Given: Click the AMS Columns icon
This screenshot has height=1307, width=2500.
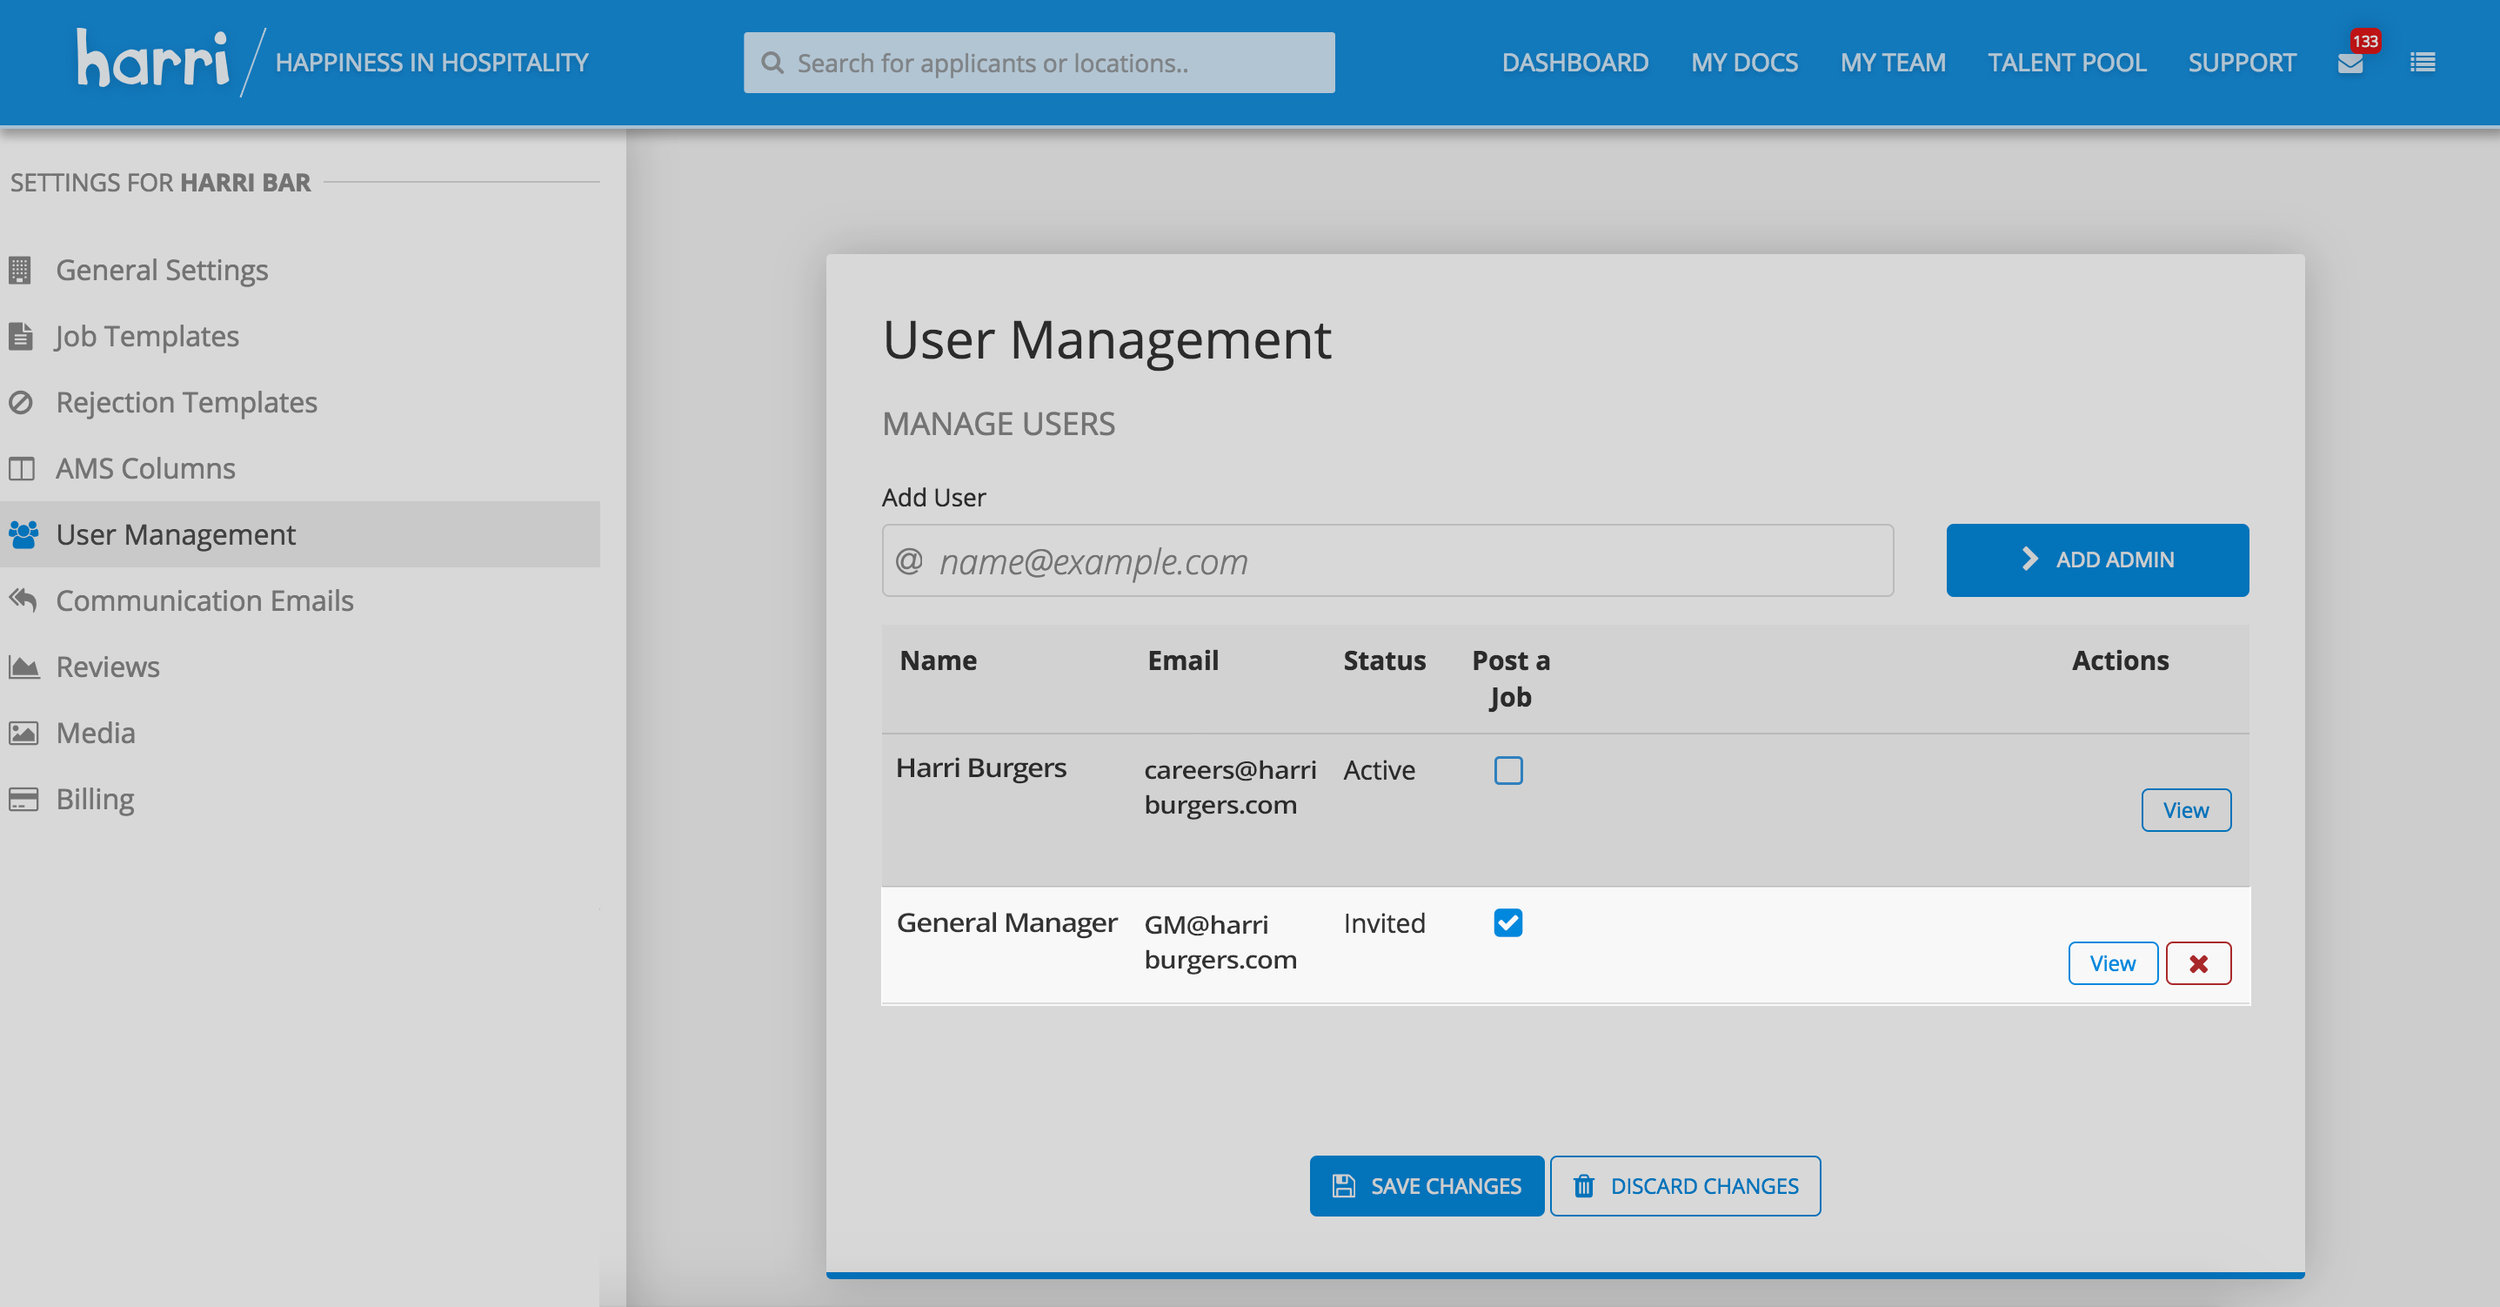Looking at the screenshot, I should [x=21, y=468].
